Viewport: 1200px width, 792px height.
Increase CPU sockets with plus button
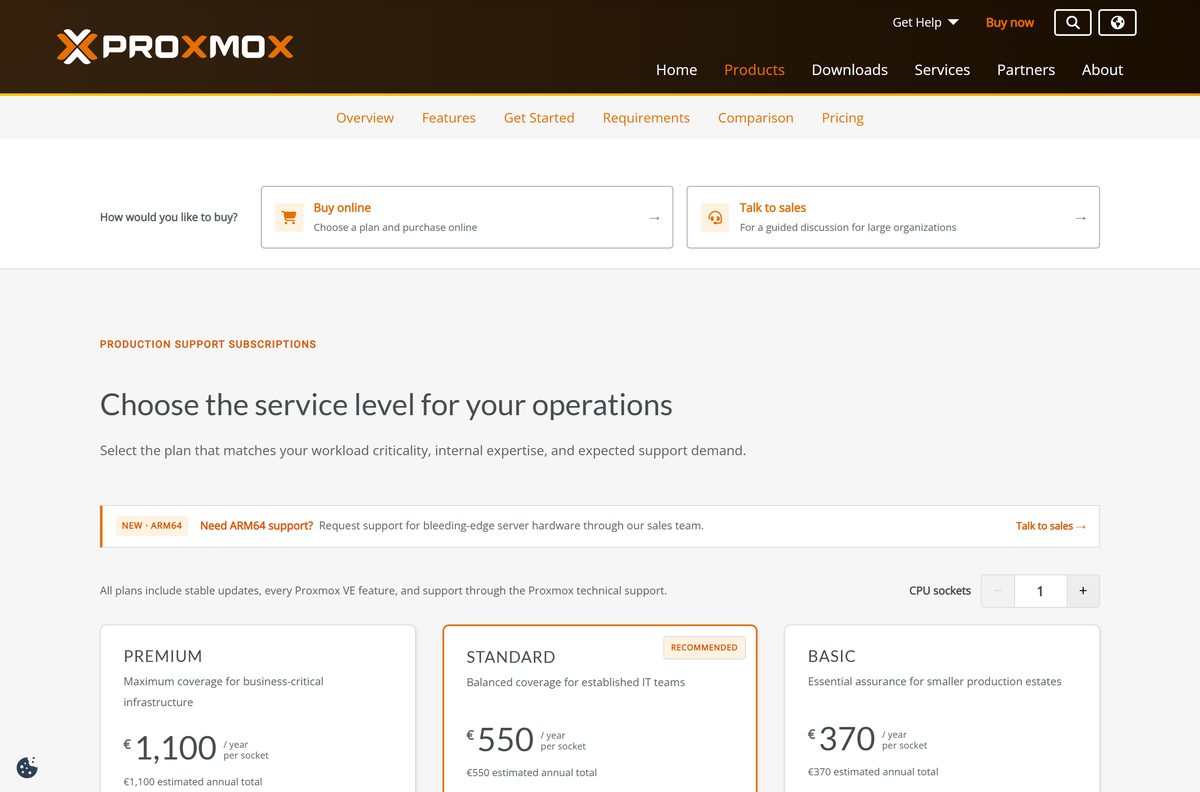pos(1083,591)
